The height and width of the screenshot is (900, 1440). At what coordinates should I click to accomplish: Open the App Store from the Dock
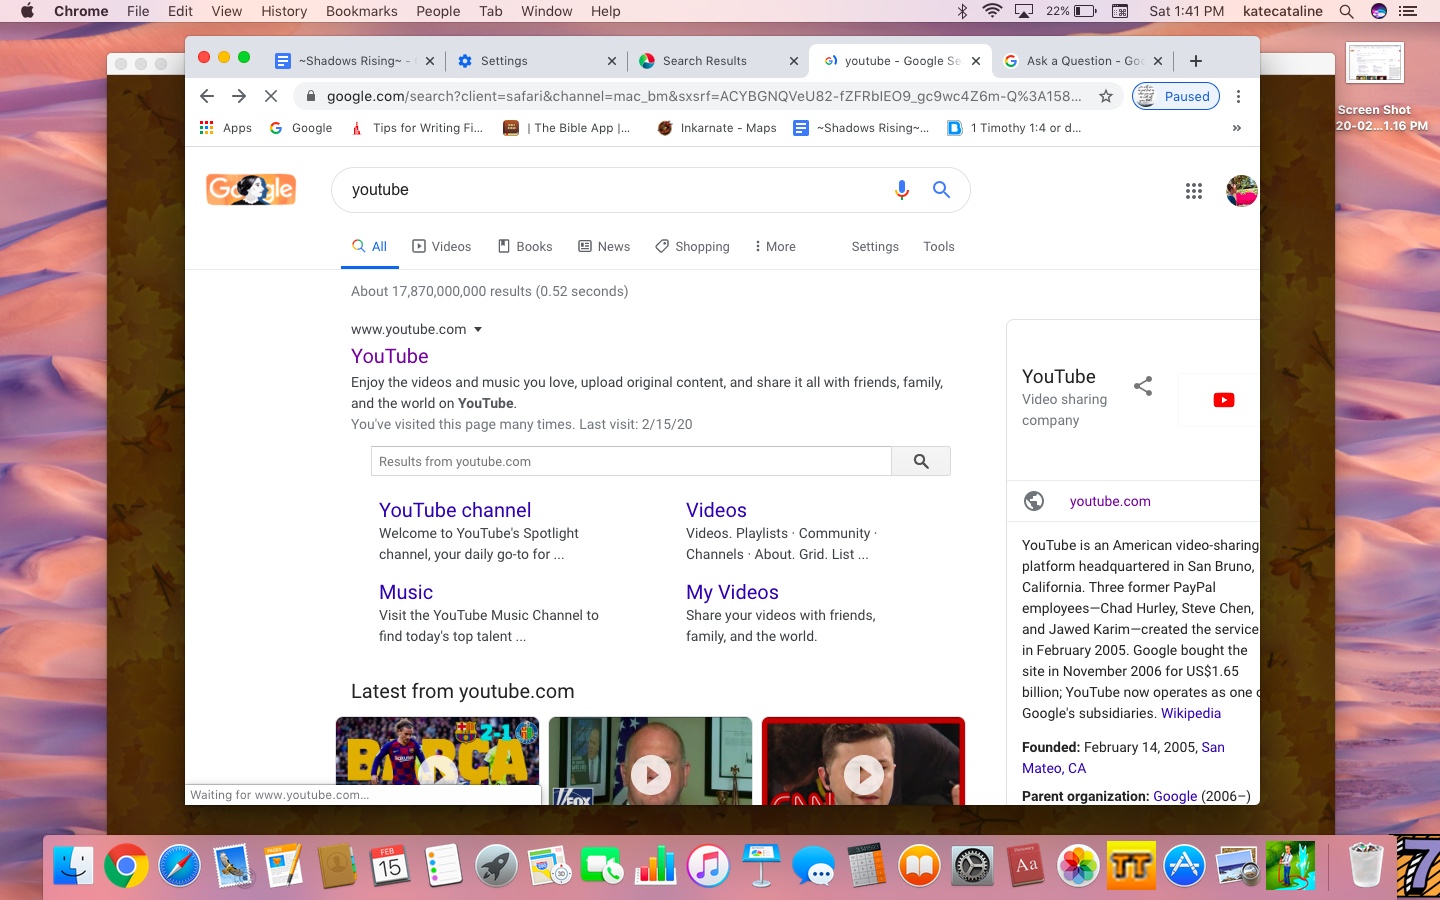pyautogui.click(x=1184, y=865)
